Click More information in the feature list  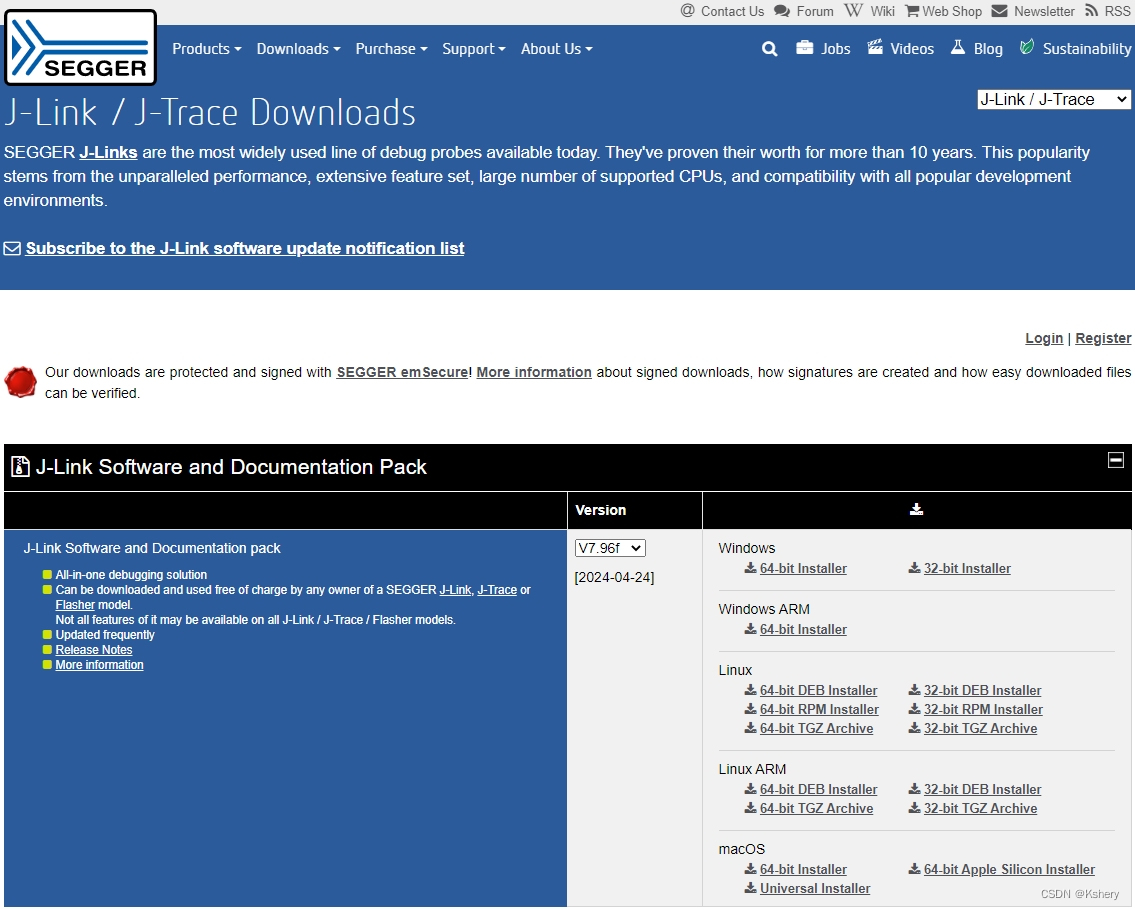click(99, 665)
